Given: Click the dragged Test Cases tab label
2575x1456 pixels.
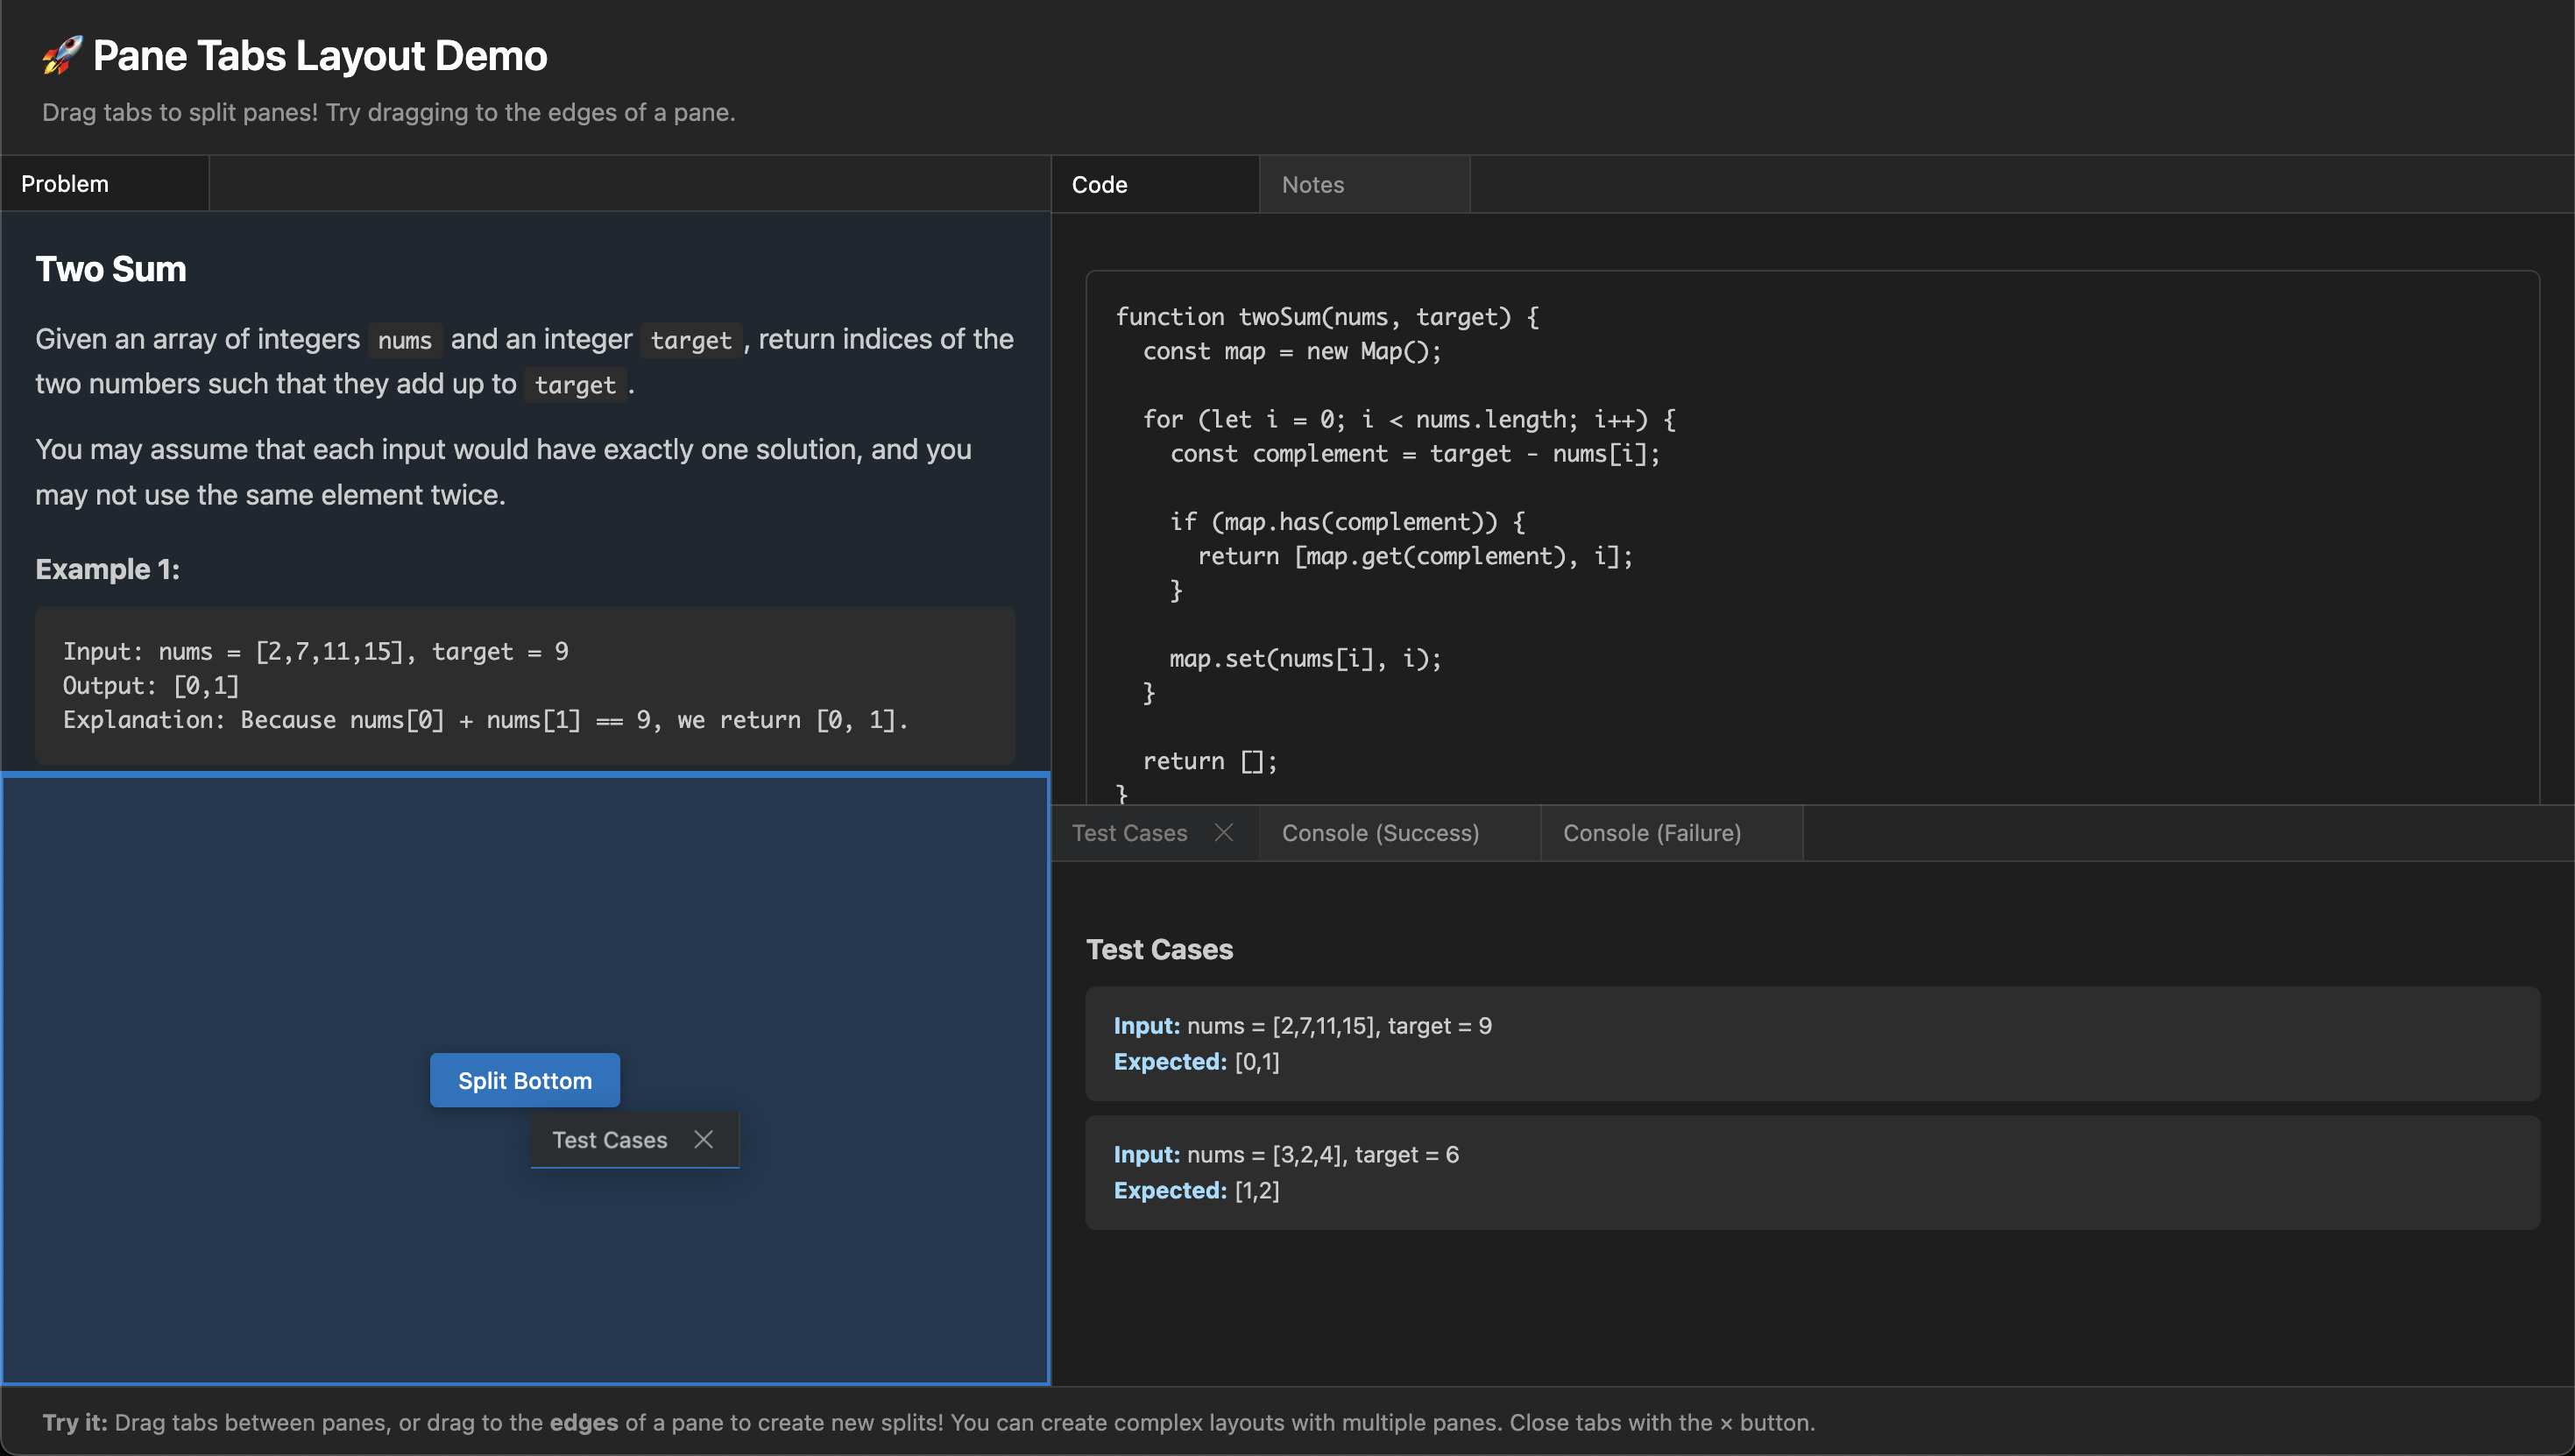Looking at the screenshot, I should (x=609, y=1139).
